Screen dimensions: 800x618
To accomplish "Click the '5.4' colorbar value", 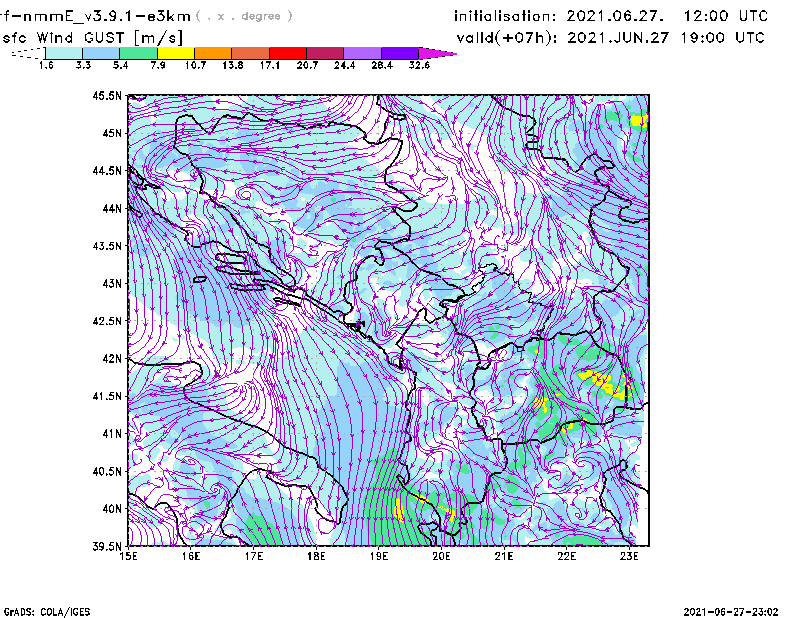I will click(120, 65).
